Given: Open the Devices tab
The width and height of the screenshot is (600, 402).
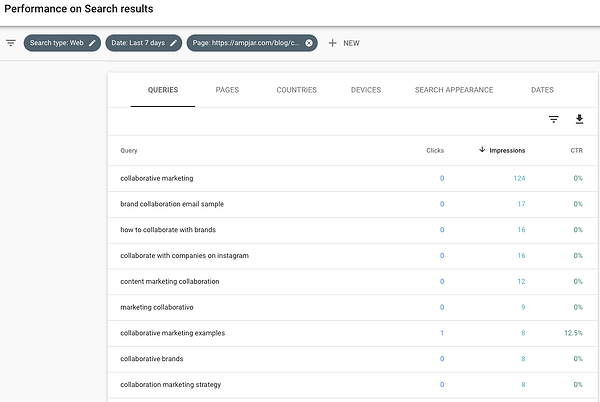Looking at the screenshot, I should pos(366,90).
